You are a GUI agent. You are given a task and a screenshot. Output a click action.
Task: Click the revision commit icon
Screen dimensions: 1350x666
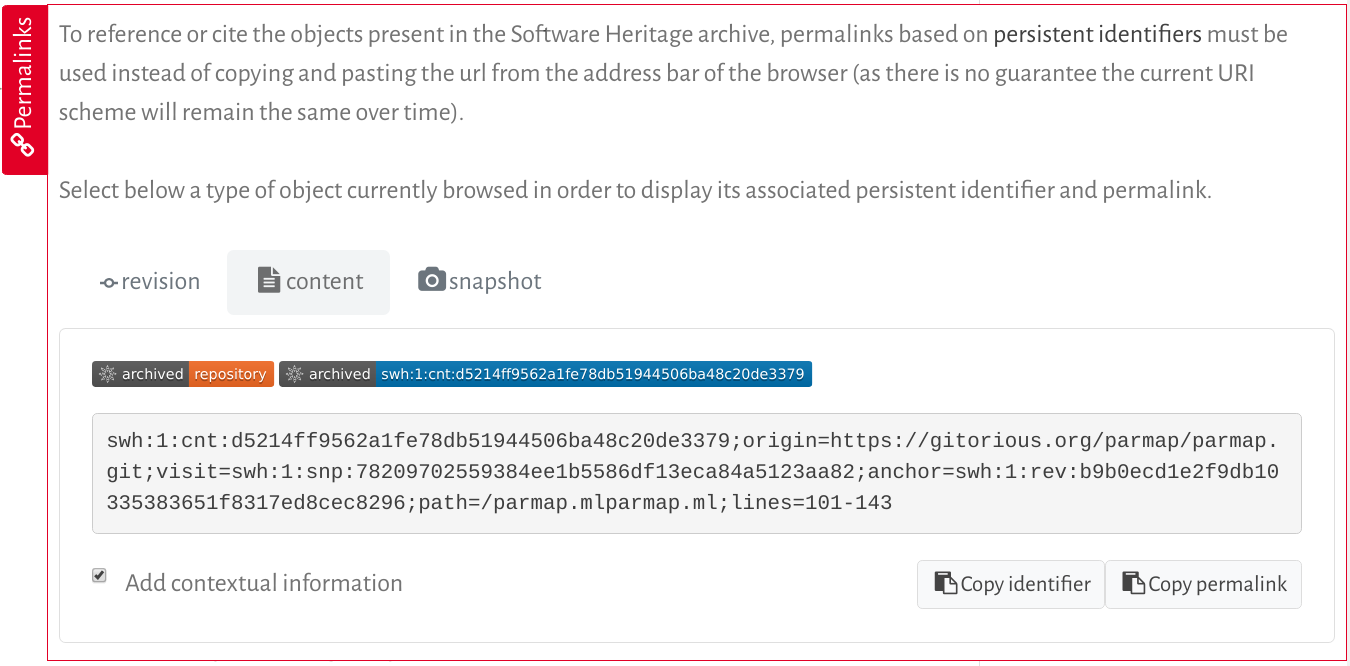109,283
